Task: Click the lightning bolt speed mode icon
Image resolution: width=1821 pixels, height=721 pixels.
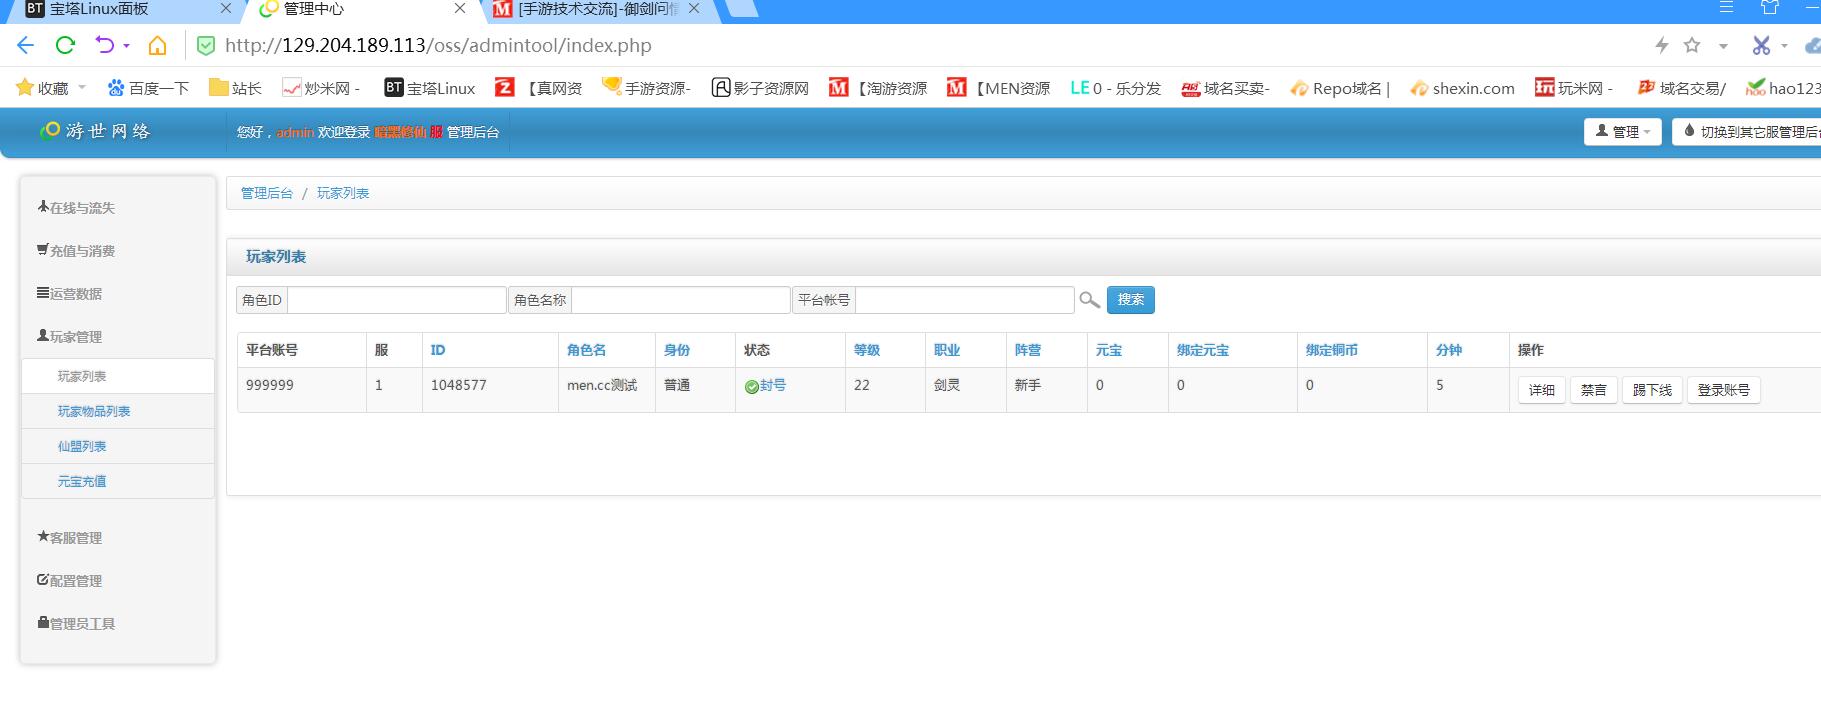Action: (1662, 45)
